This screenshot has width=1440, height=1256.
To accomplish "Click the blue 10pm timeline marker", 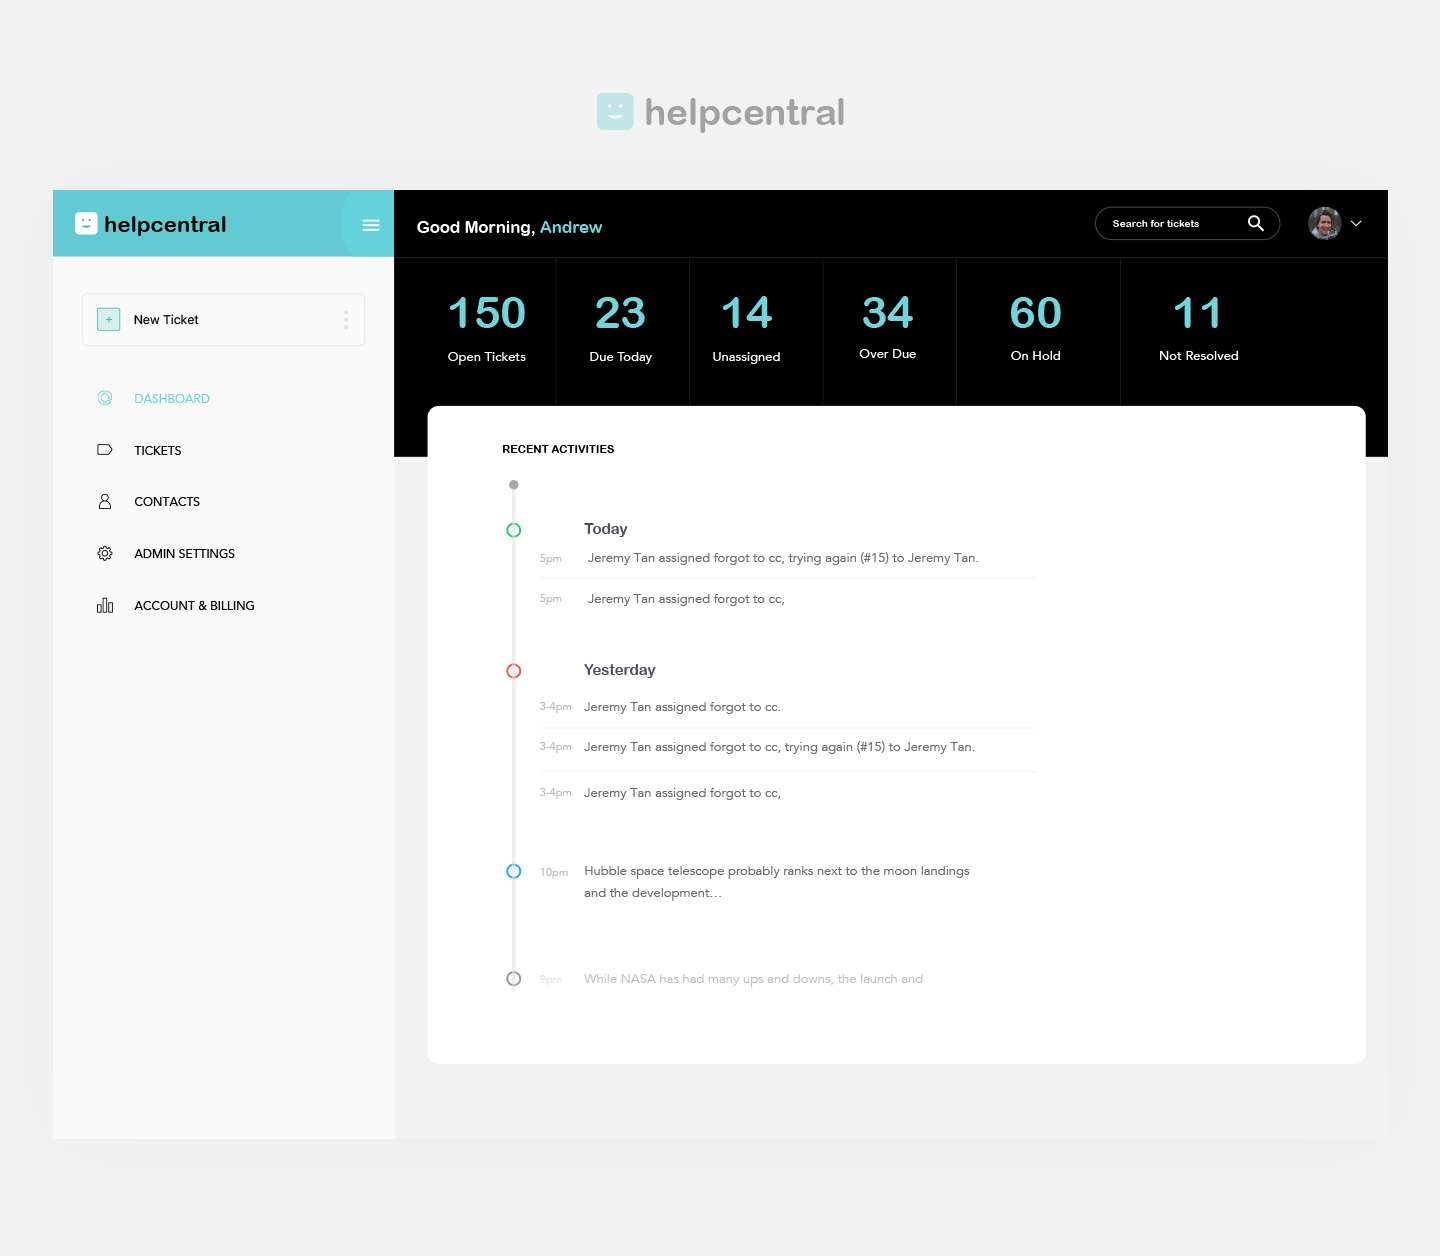I will tap(514, 871).
